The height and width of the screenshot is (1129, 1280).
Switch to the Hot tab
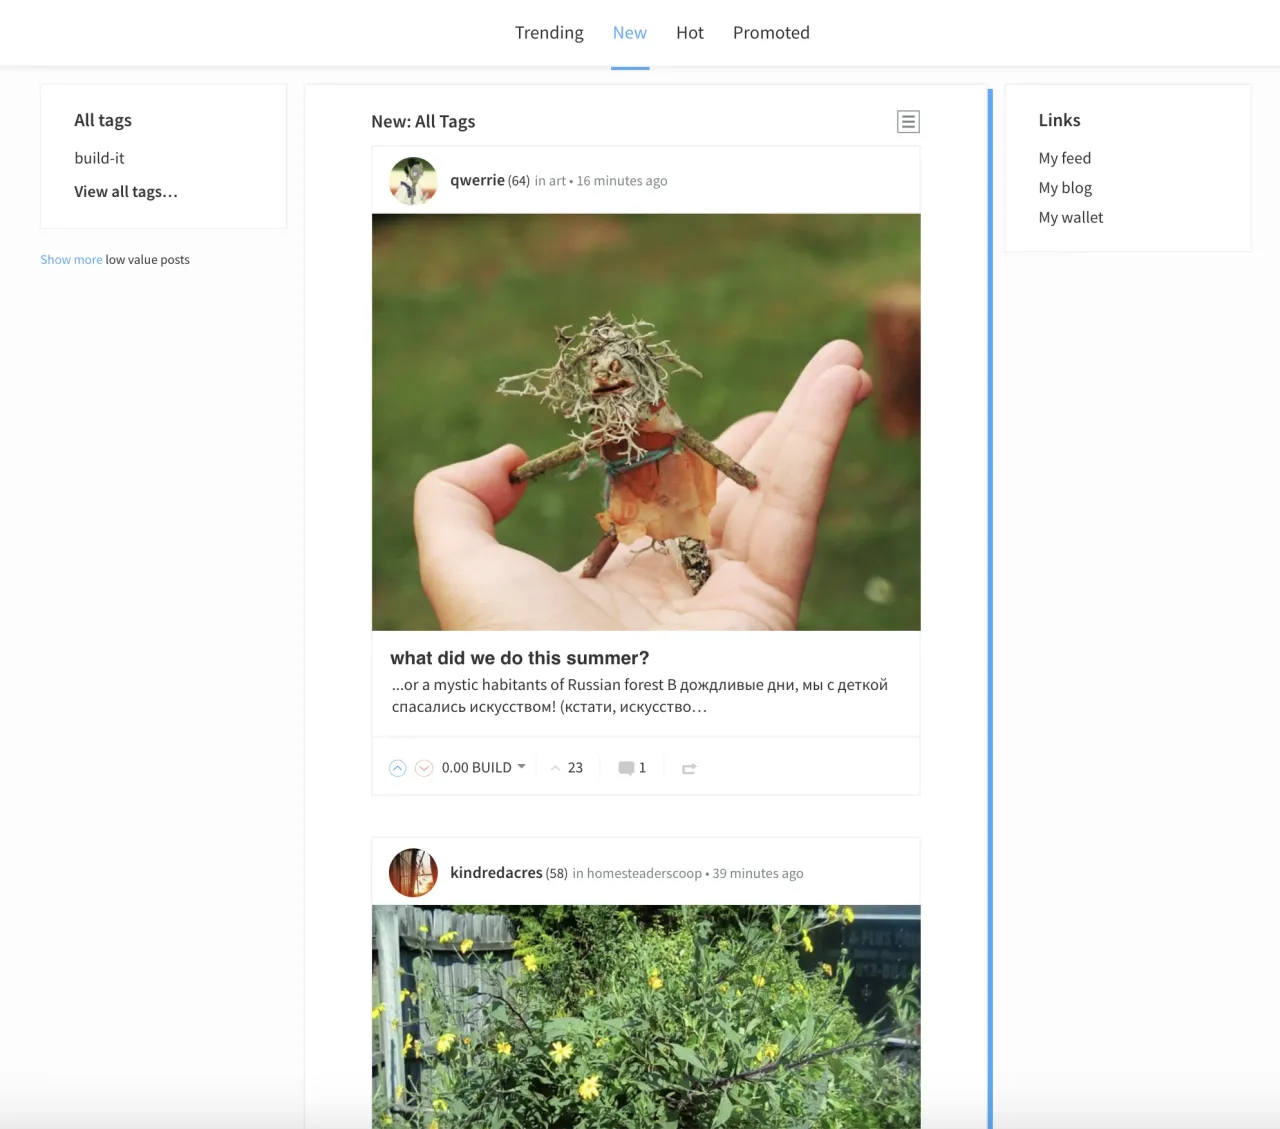[690, 33]
